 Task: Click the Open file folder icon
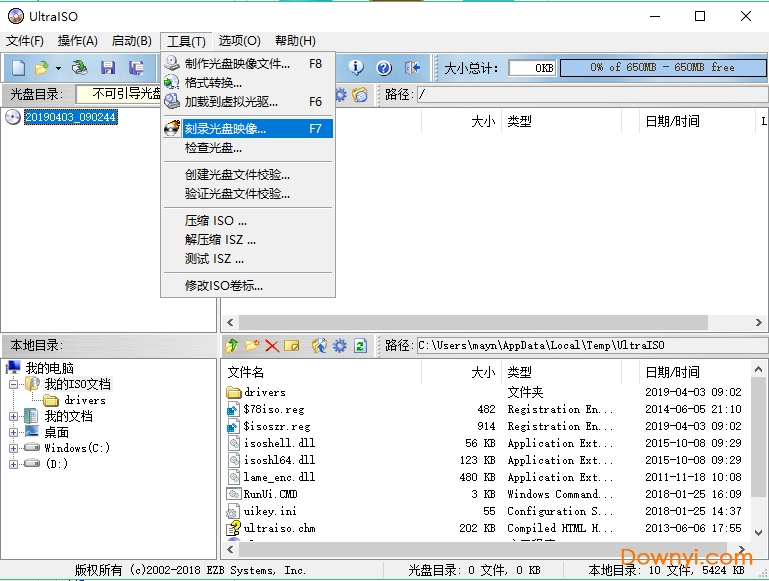pyautogui.click(x=42, y=68)
